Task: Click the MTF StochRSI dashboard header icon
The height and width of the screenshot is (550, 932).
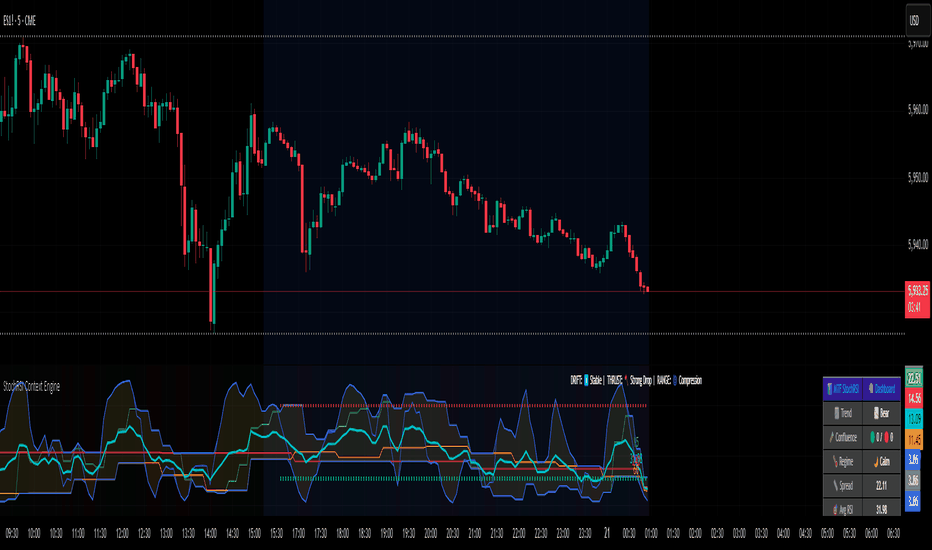Action: 830,389
